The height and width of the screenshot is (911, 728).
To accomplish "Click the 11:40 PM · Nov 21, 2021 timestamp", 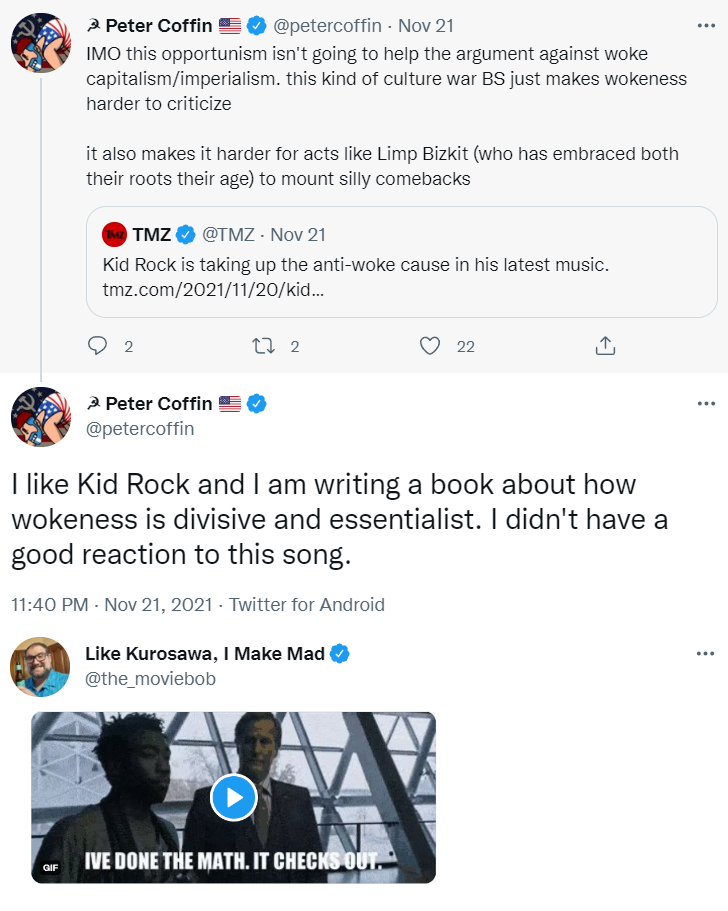I will 113,605.
